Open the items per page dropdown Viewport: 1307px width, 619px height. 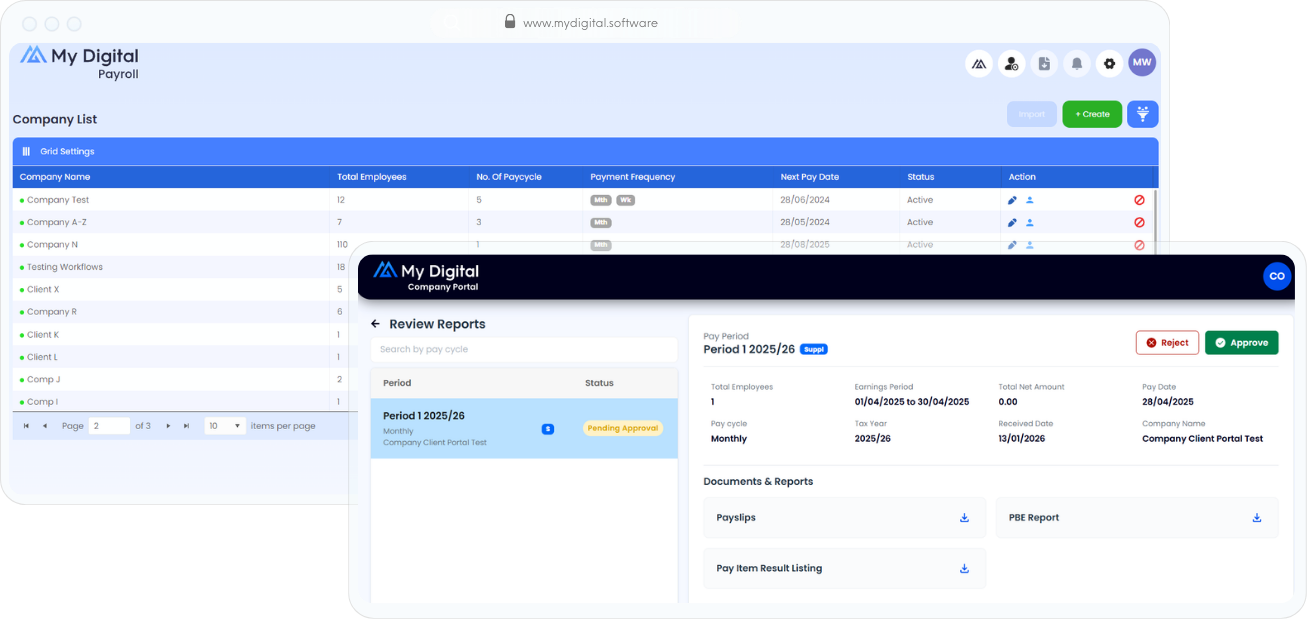[225, 426]
